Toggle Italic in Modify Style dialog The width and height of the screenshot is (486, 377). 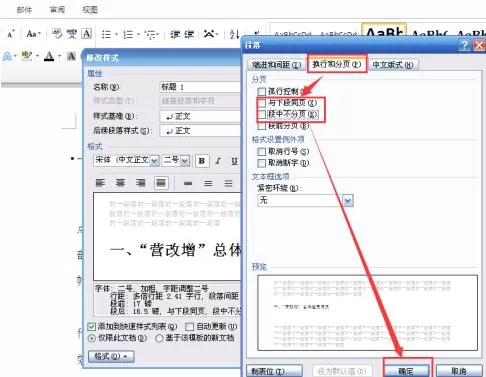point(218,161)
